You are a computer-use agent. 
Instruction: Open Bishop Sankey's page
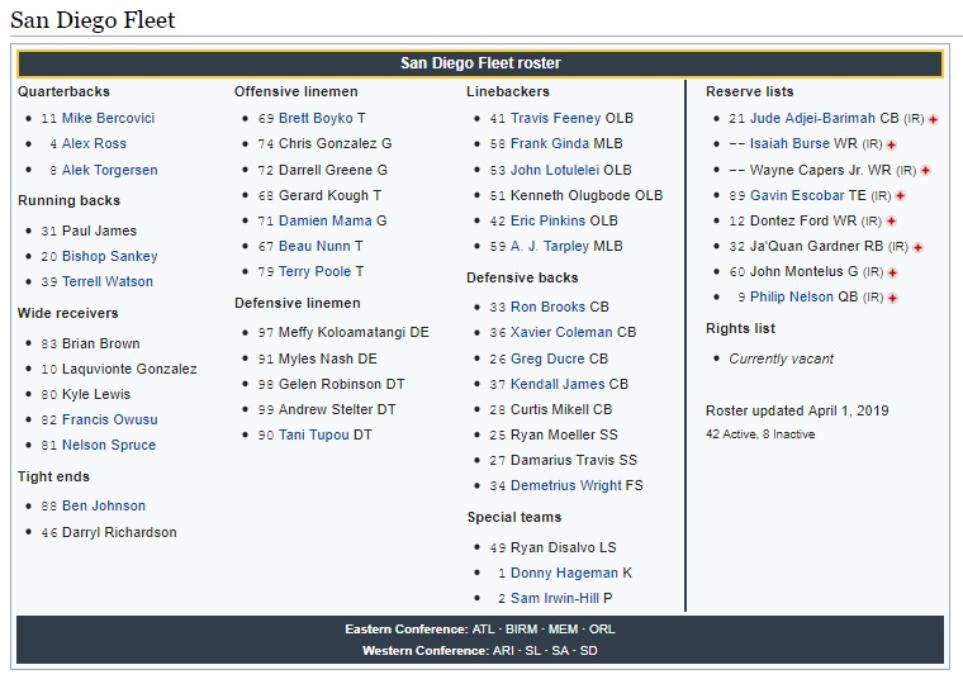point(109,256)
